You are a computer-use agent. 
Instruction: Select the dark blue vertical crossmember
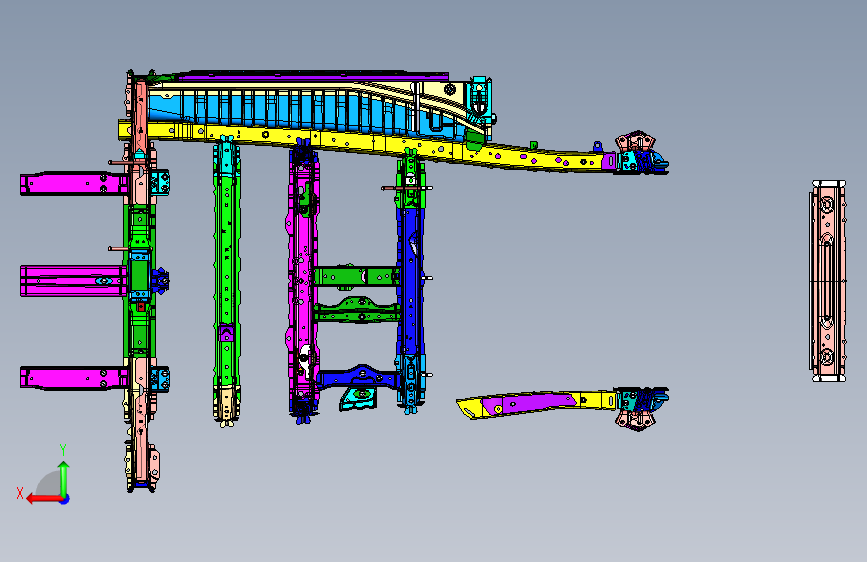pyautogui.click(x=410, y=282)
